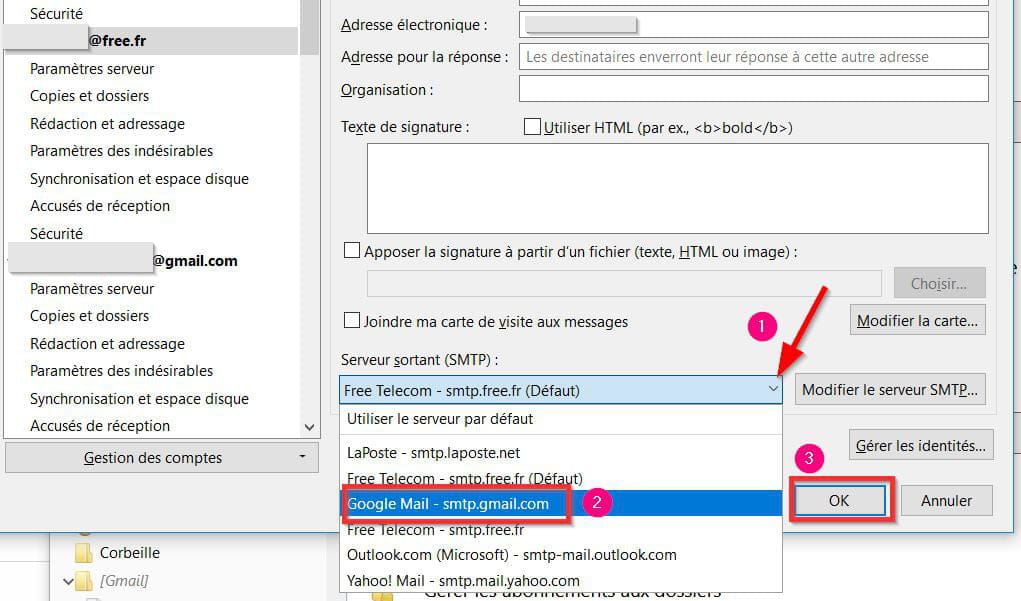Tick Apposer la signature à partir d'un fichier

point(352,251)
